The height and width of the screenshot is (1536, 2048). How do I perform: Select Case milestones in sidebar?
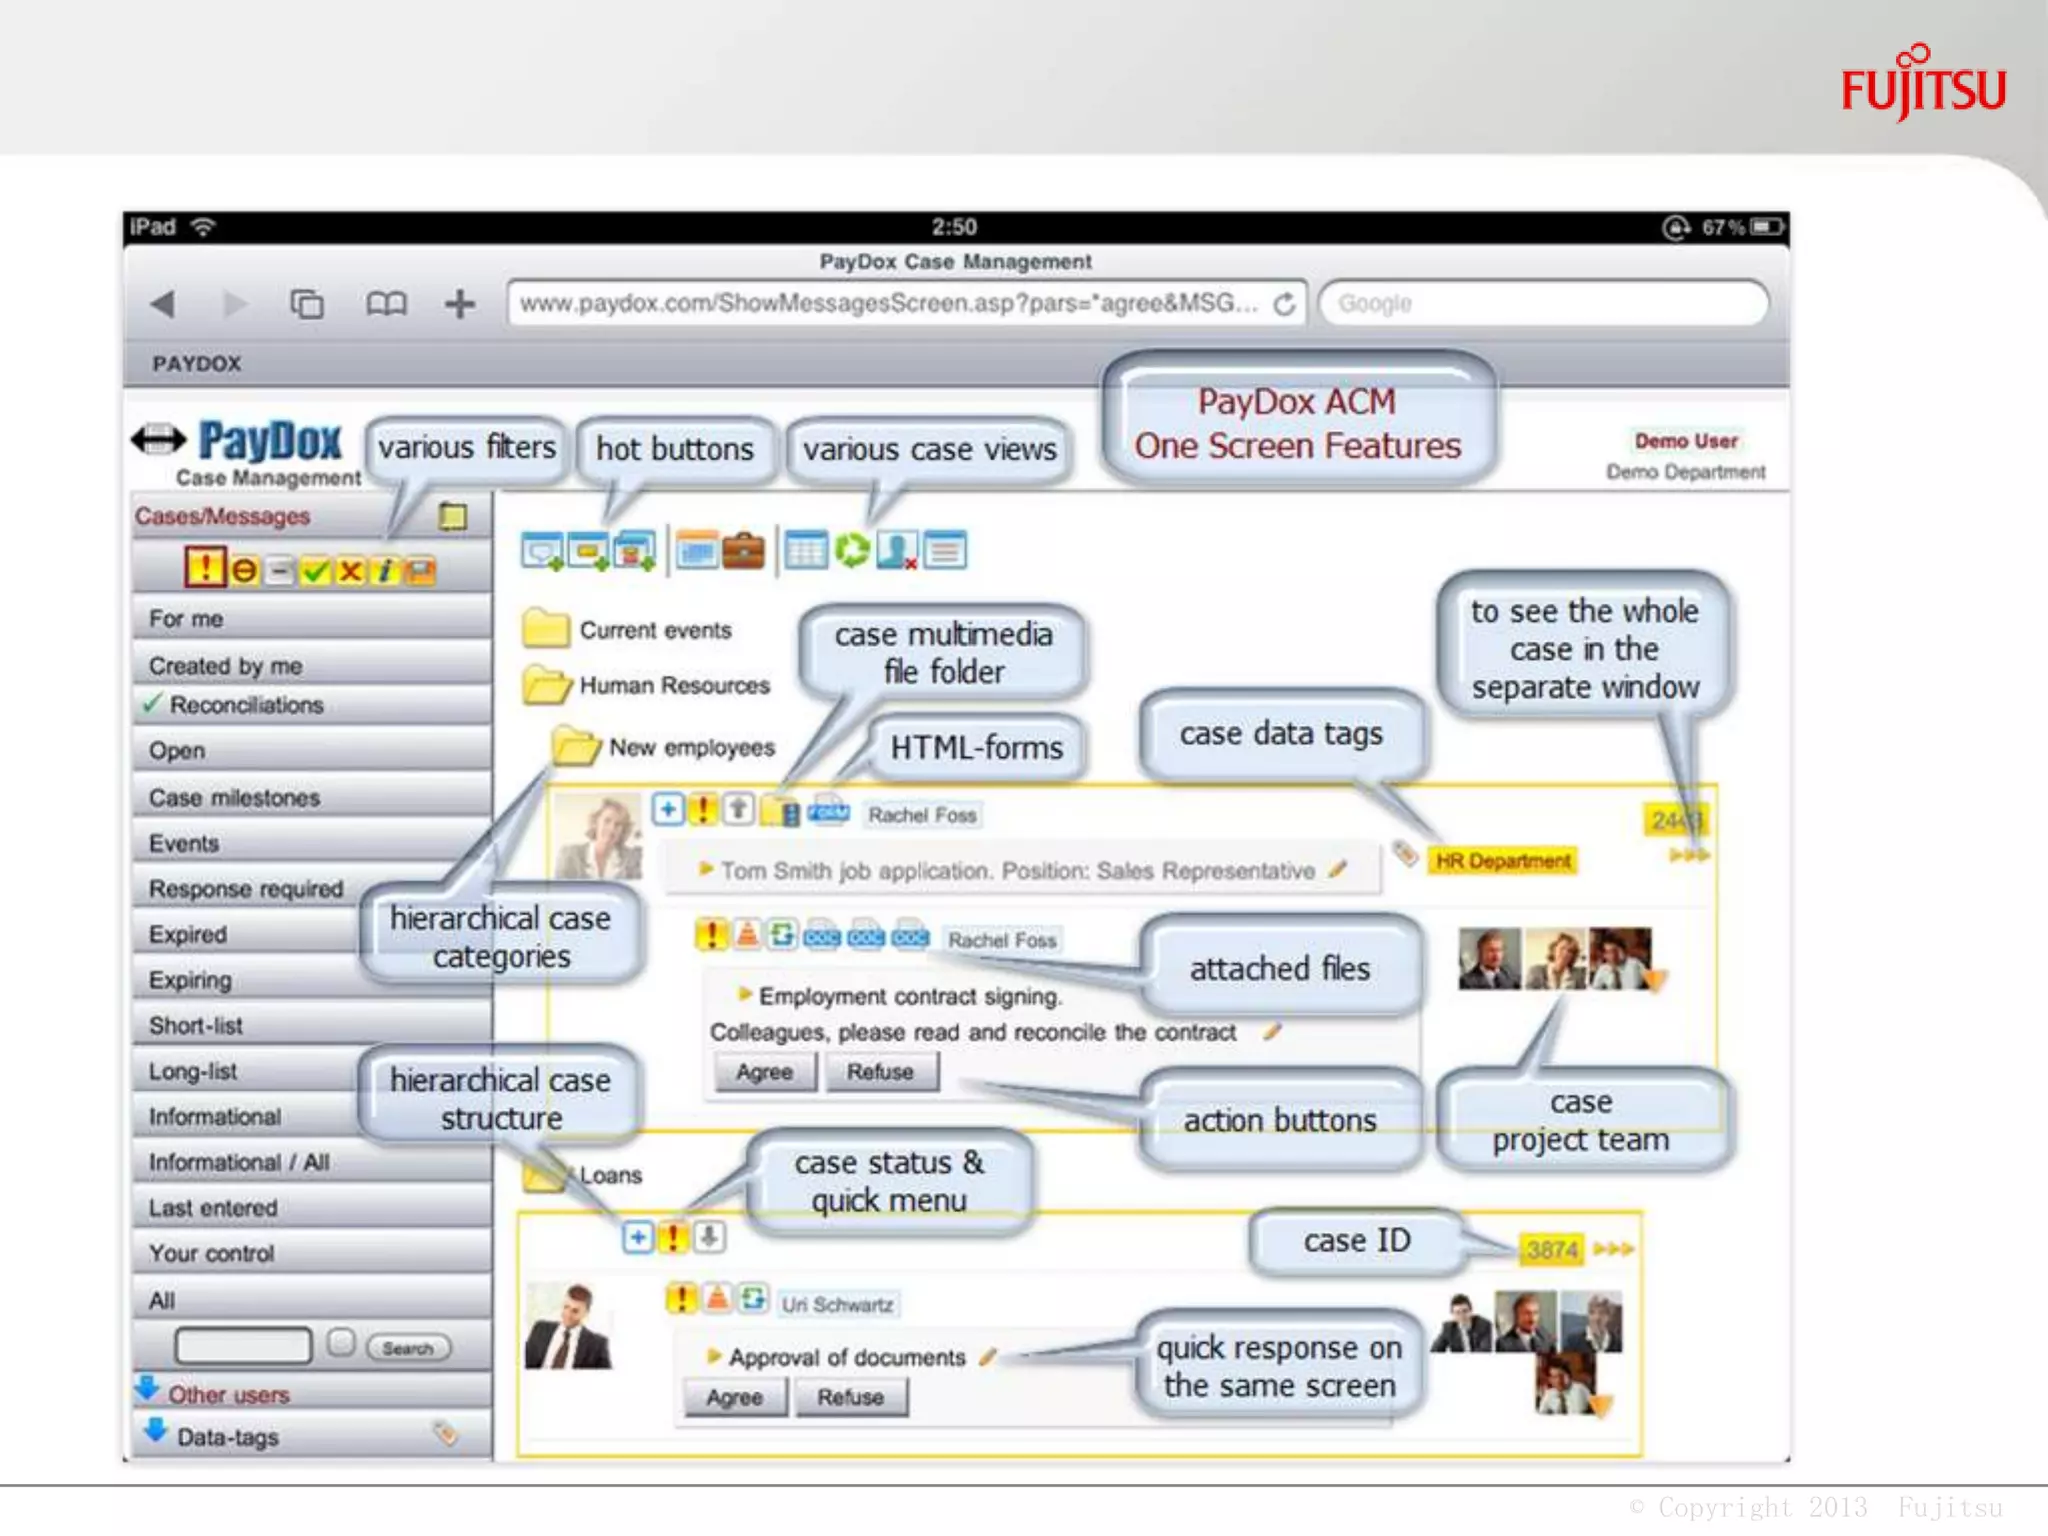[234, 798]
